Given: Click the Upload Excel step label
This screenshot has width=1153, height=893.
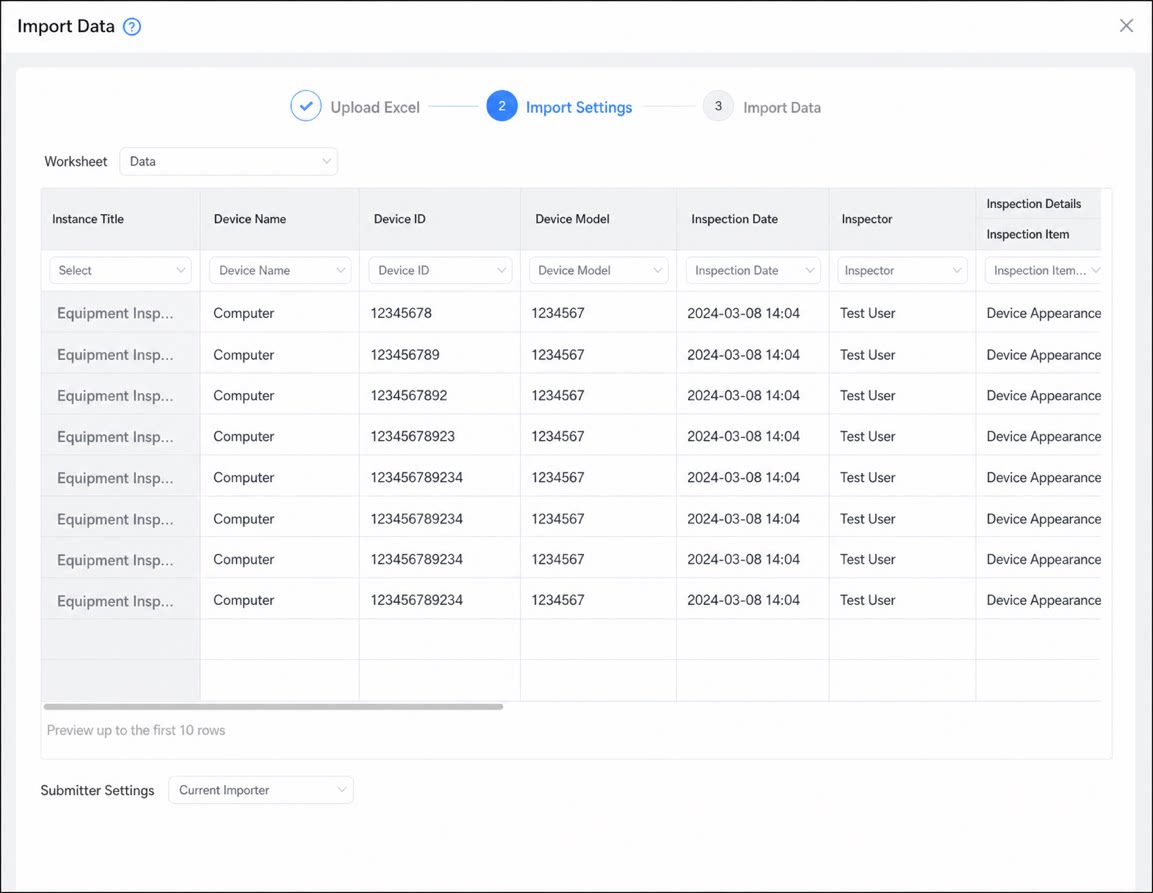Looking at the screenshot, I should point(375,107).
